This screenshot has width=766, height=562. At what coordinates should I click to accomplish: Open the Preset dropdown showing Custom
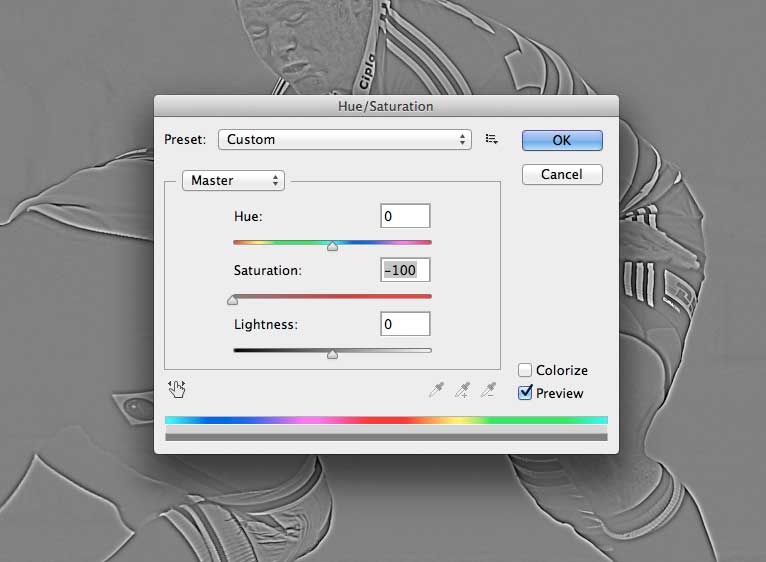click(344, 139)
